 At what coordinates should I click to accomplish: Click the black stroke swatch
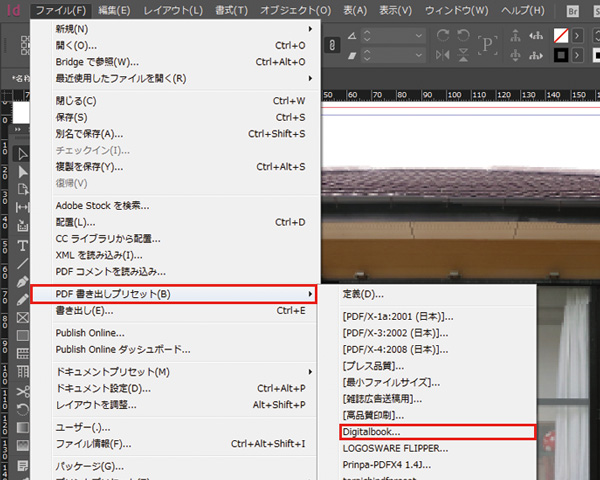tap(561, 56)
